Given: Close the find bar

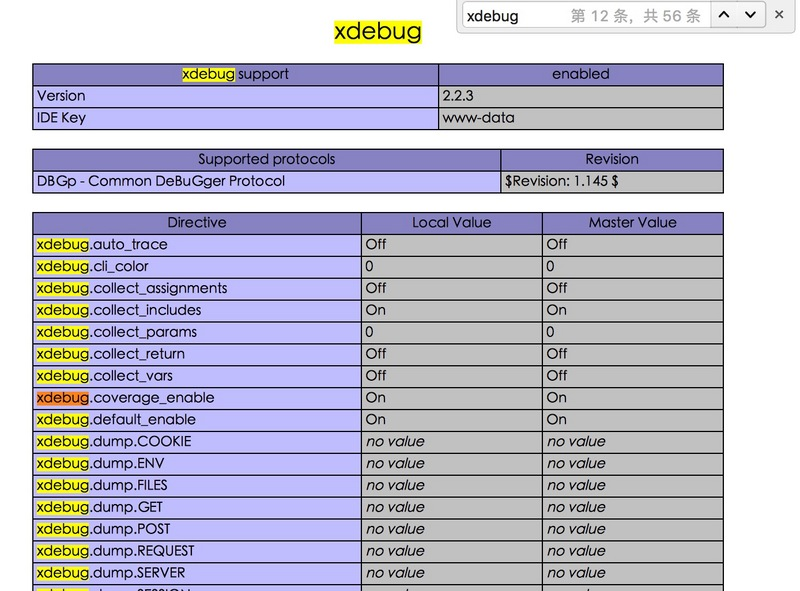Looking at the screenshot, I should [779, 15].
